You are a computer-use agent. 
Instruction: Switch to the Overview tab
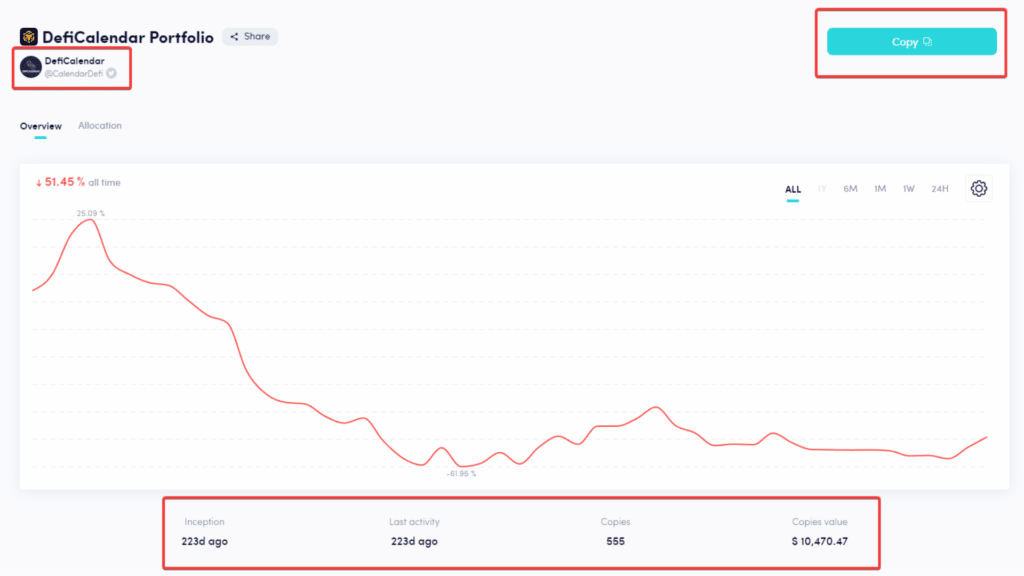40,126
